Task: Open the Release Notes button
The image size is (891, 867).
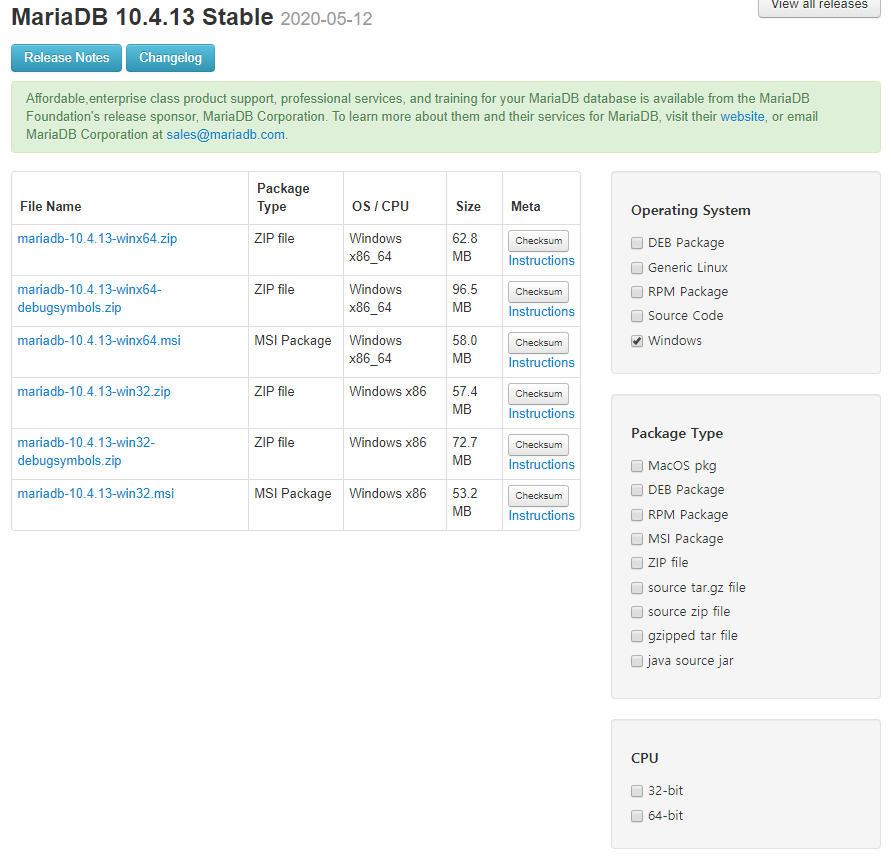Action: 66,58
